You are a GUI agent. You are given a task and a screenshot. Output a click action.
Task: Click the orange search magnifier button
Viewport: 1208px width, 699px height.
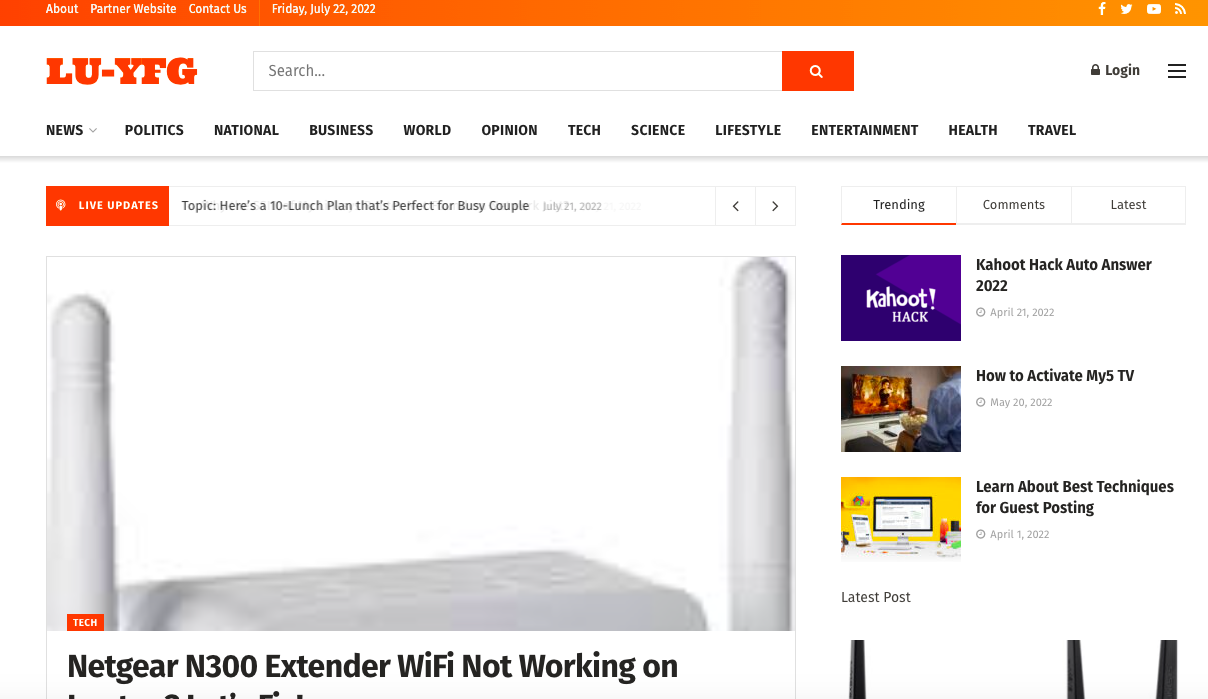[x=817, y=71]
